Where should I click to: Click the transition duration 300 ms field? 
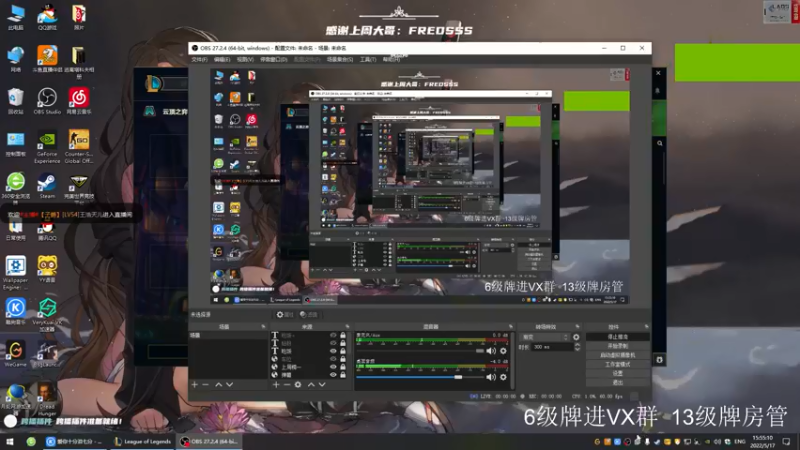click(552, 347)
